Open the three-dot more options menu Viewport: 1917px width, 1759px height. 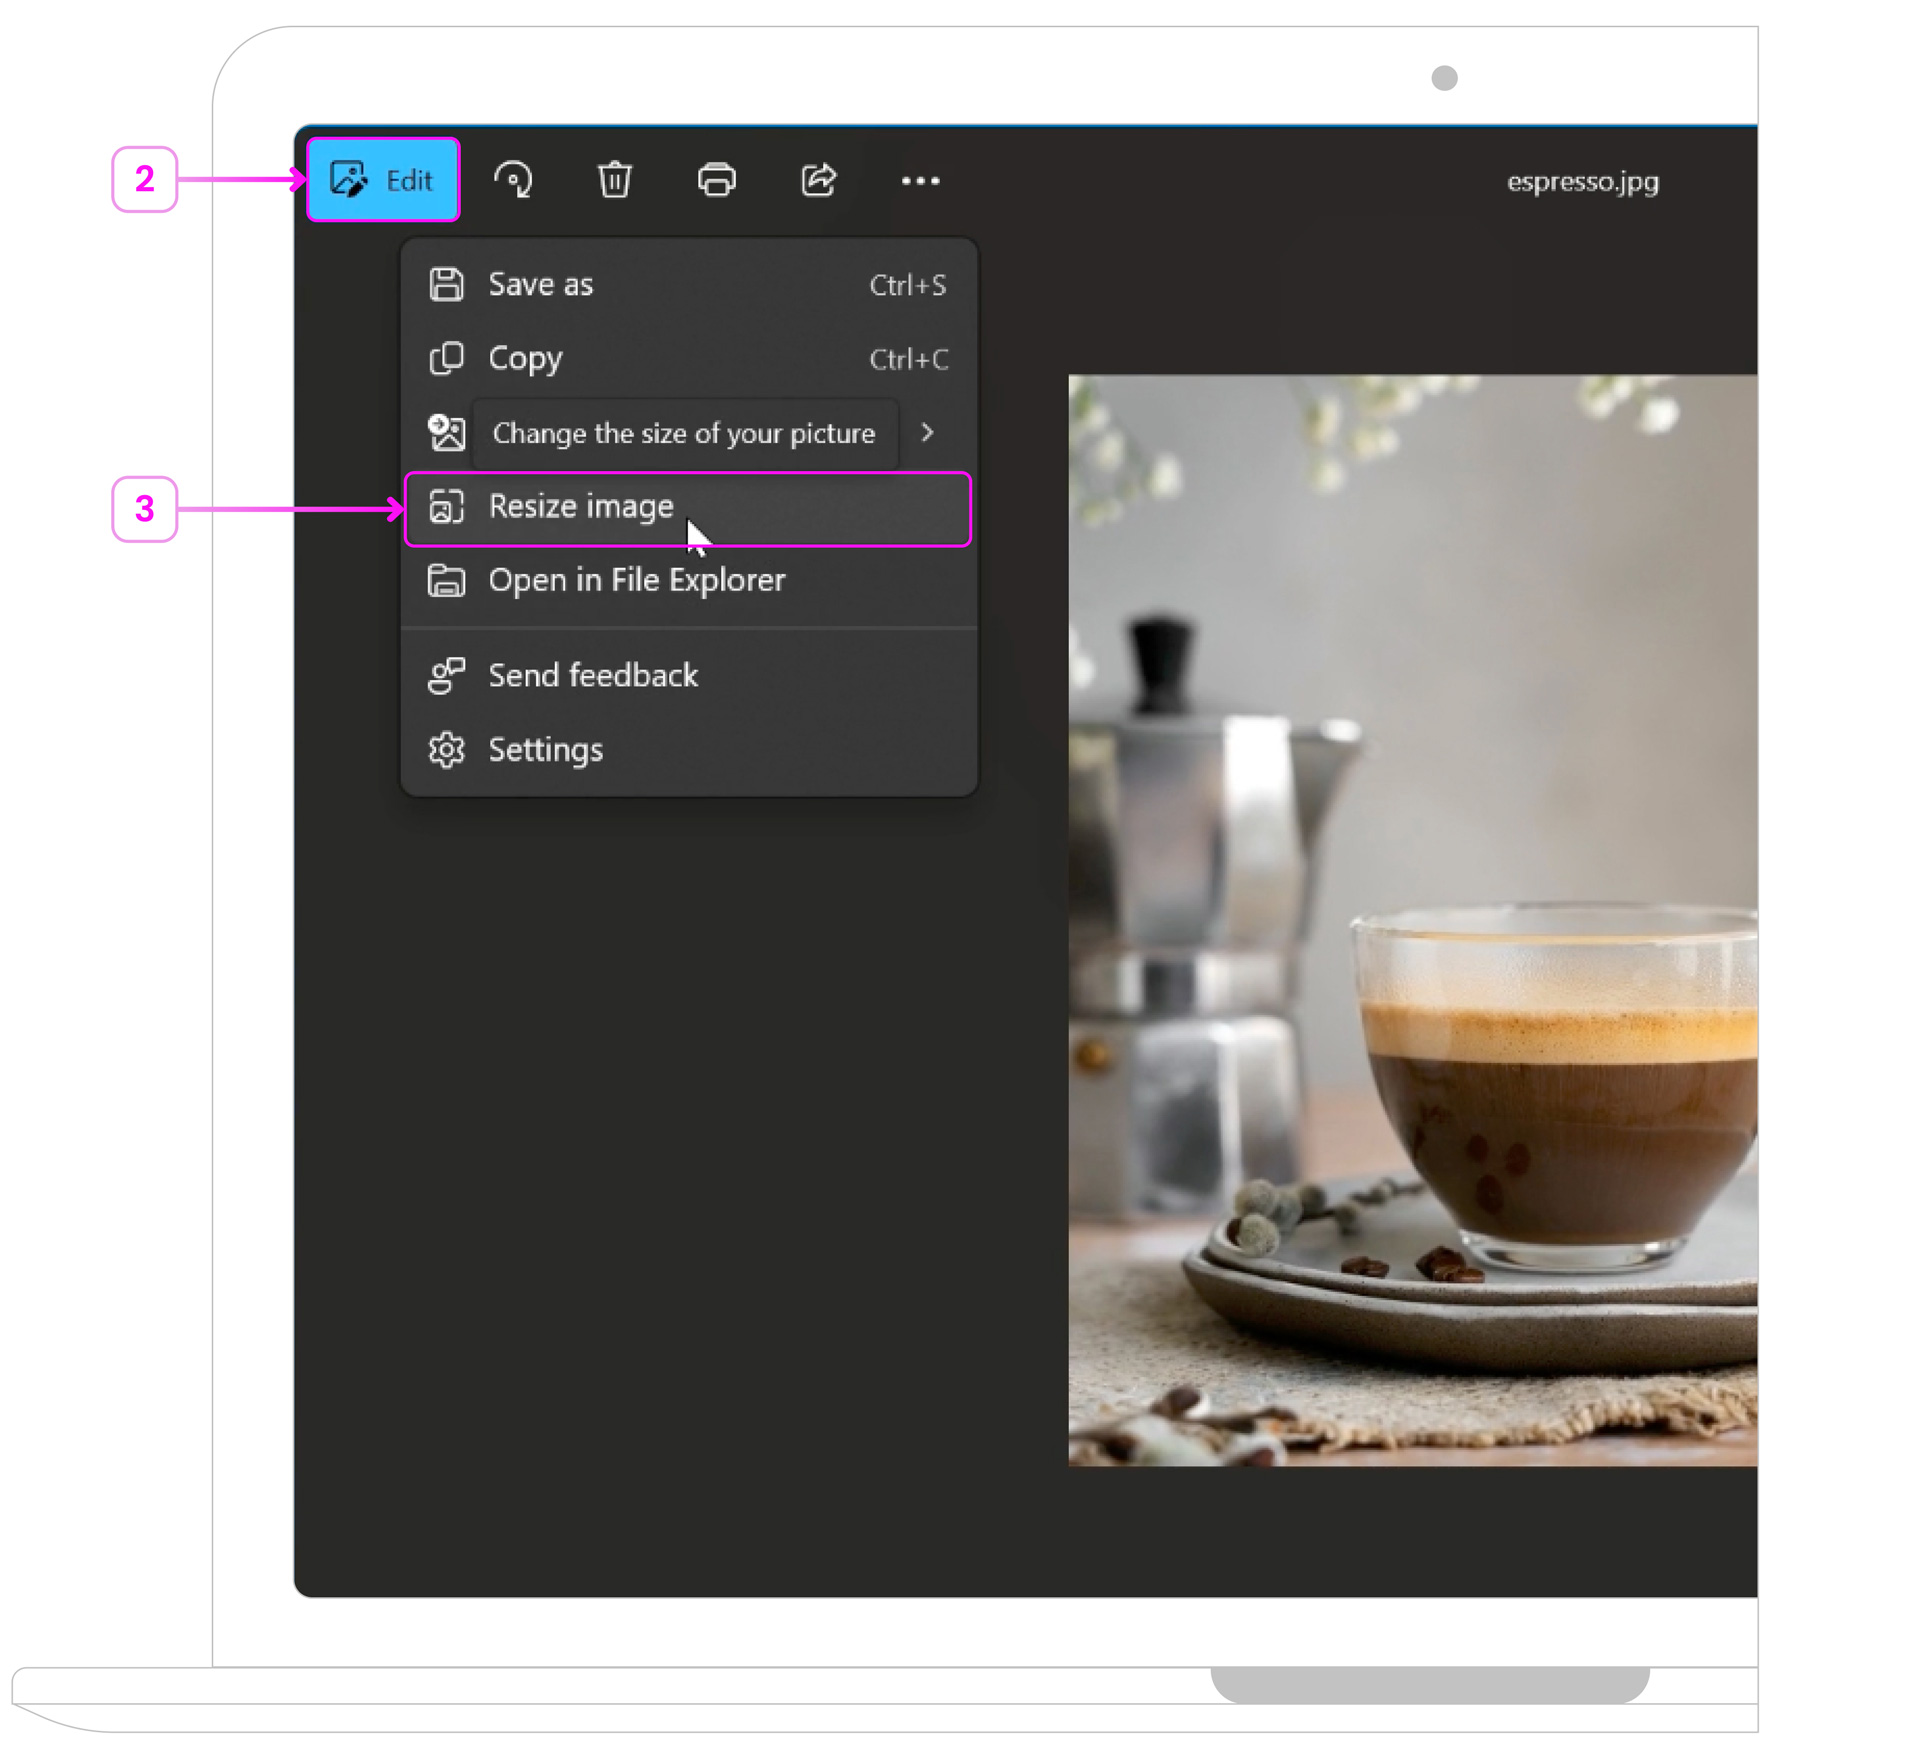click(920, 181)
